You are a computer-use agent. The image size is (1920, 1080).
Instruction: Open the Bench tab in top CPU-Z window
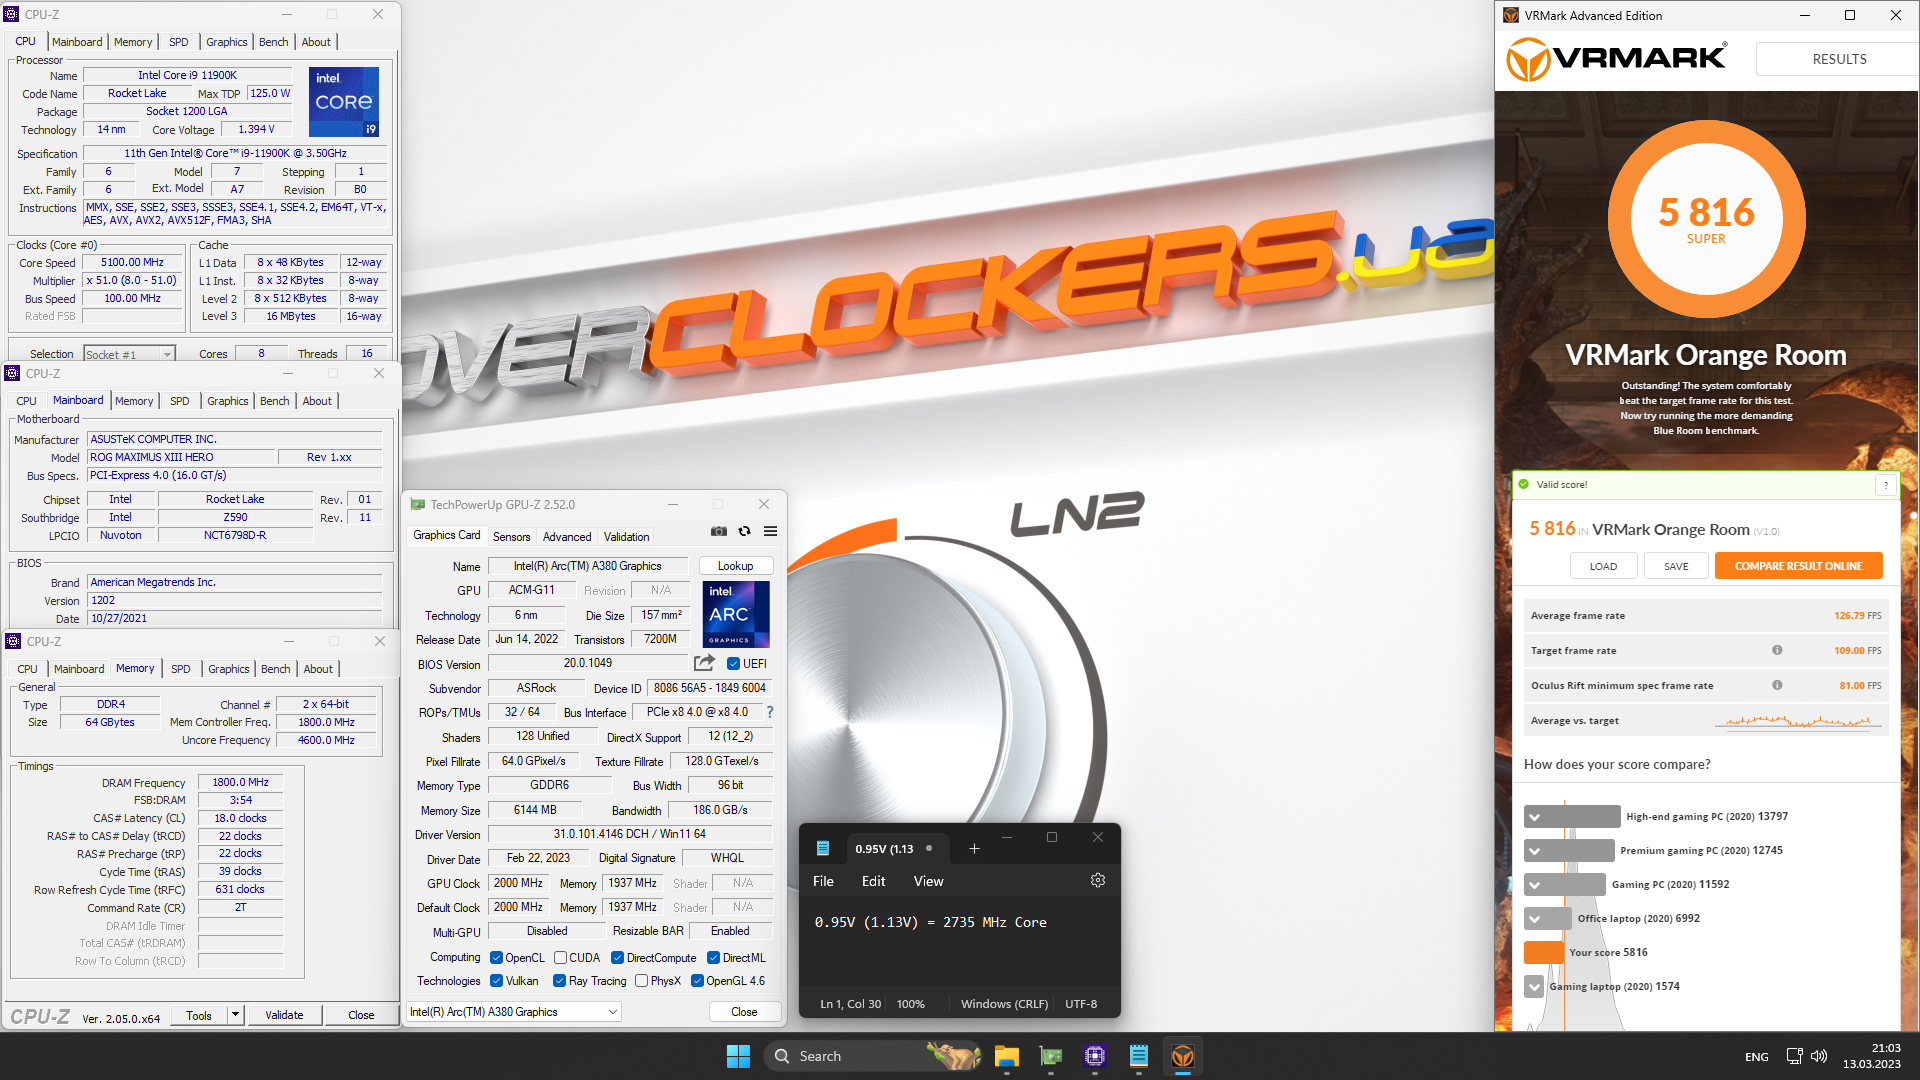click(273, 42)
